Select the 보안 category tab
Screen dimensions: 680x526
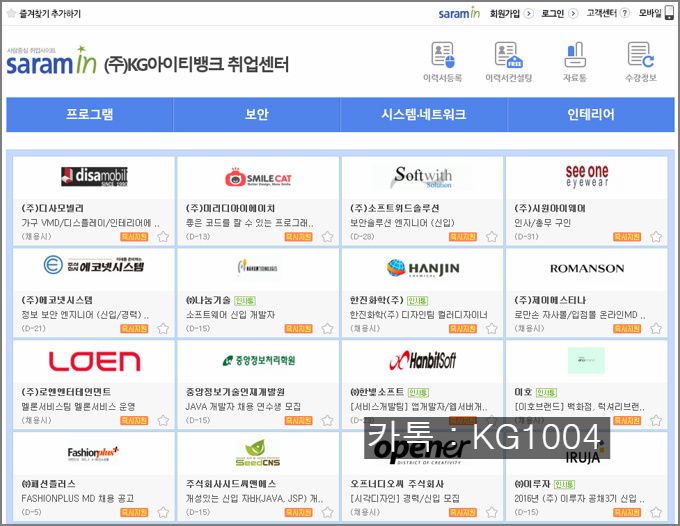pyautogui.click(x=257, y=114)
